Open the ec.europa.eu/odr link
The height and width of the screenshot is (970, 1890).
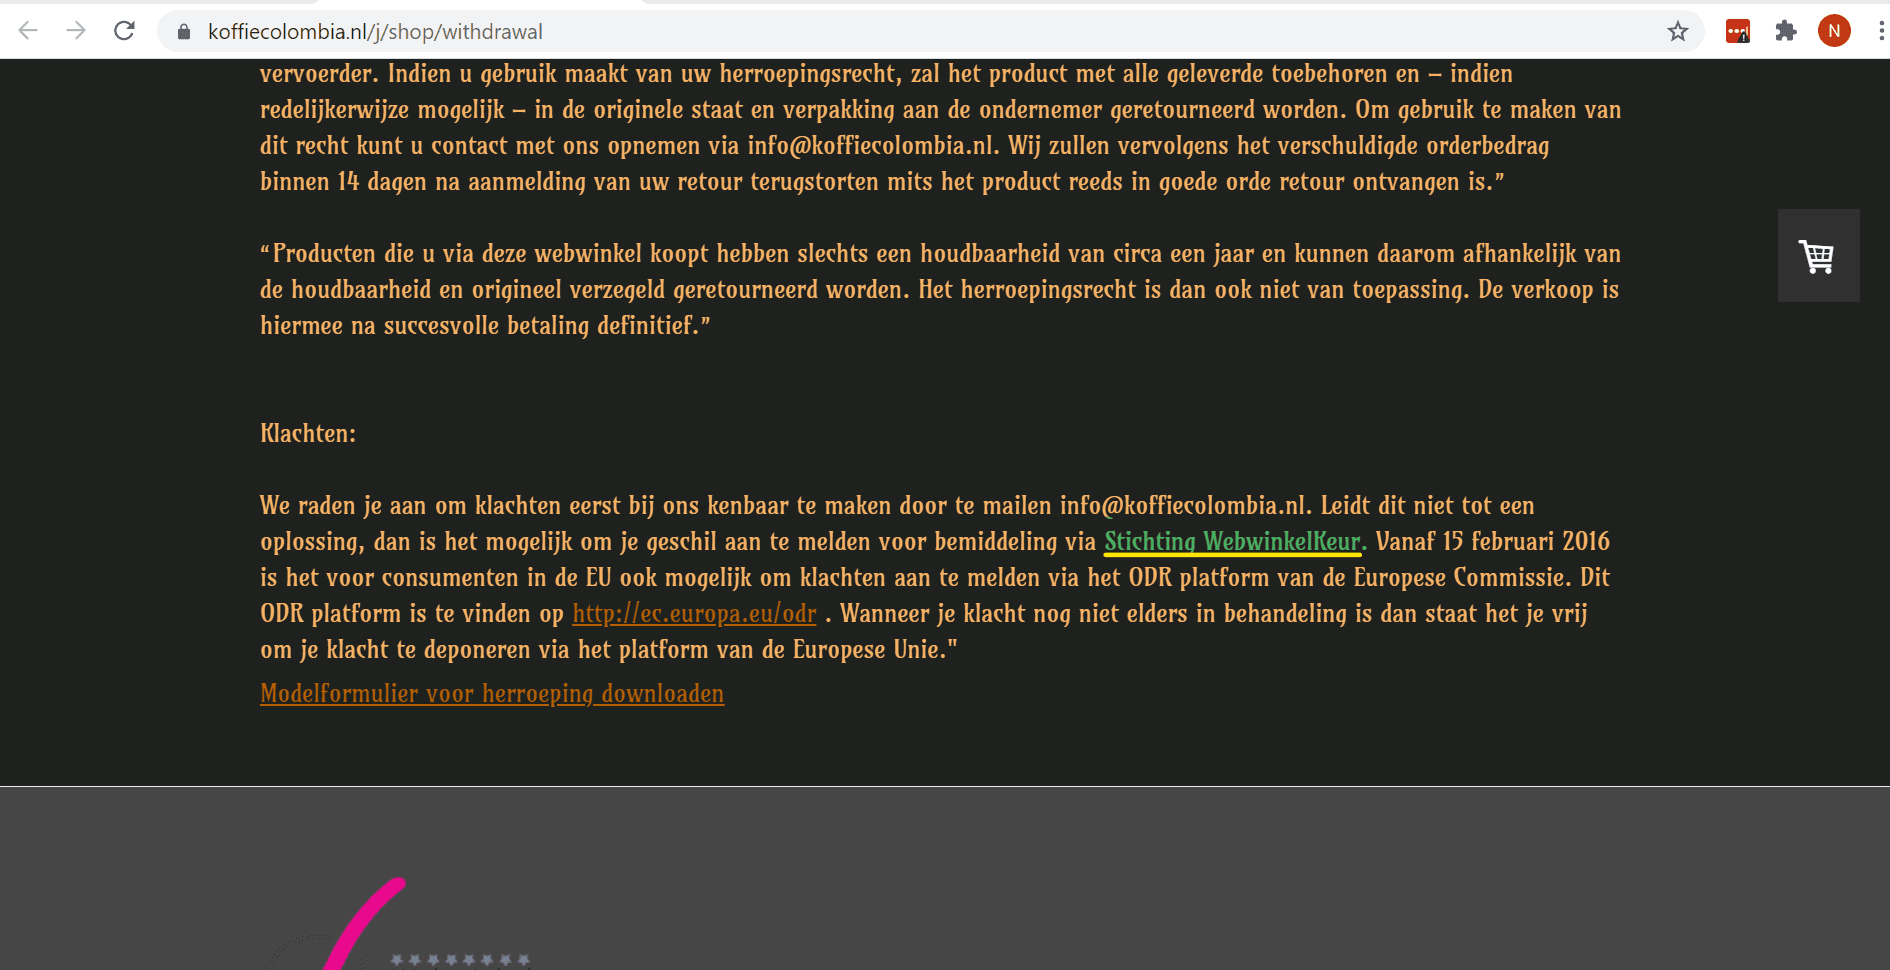click(x=694, y=614)
